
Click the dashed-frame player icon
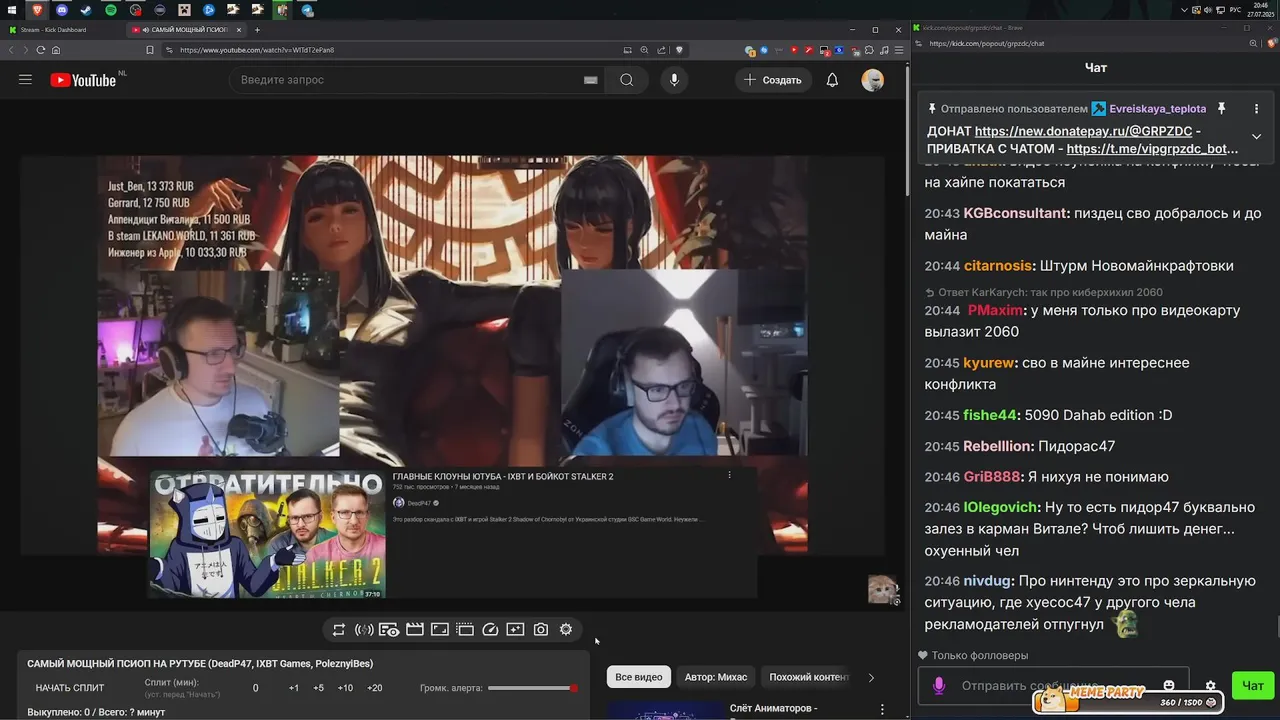[x=465, y=630]
